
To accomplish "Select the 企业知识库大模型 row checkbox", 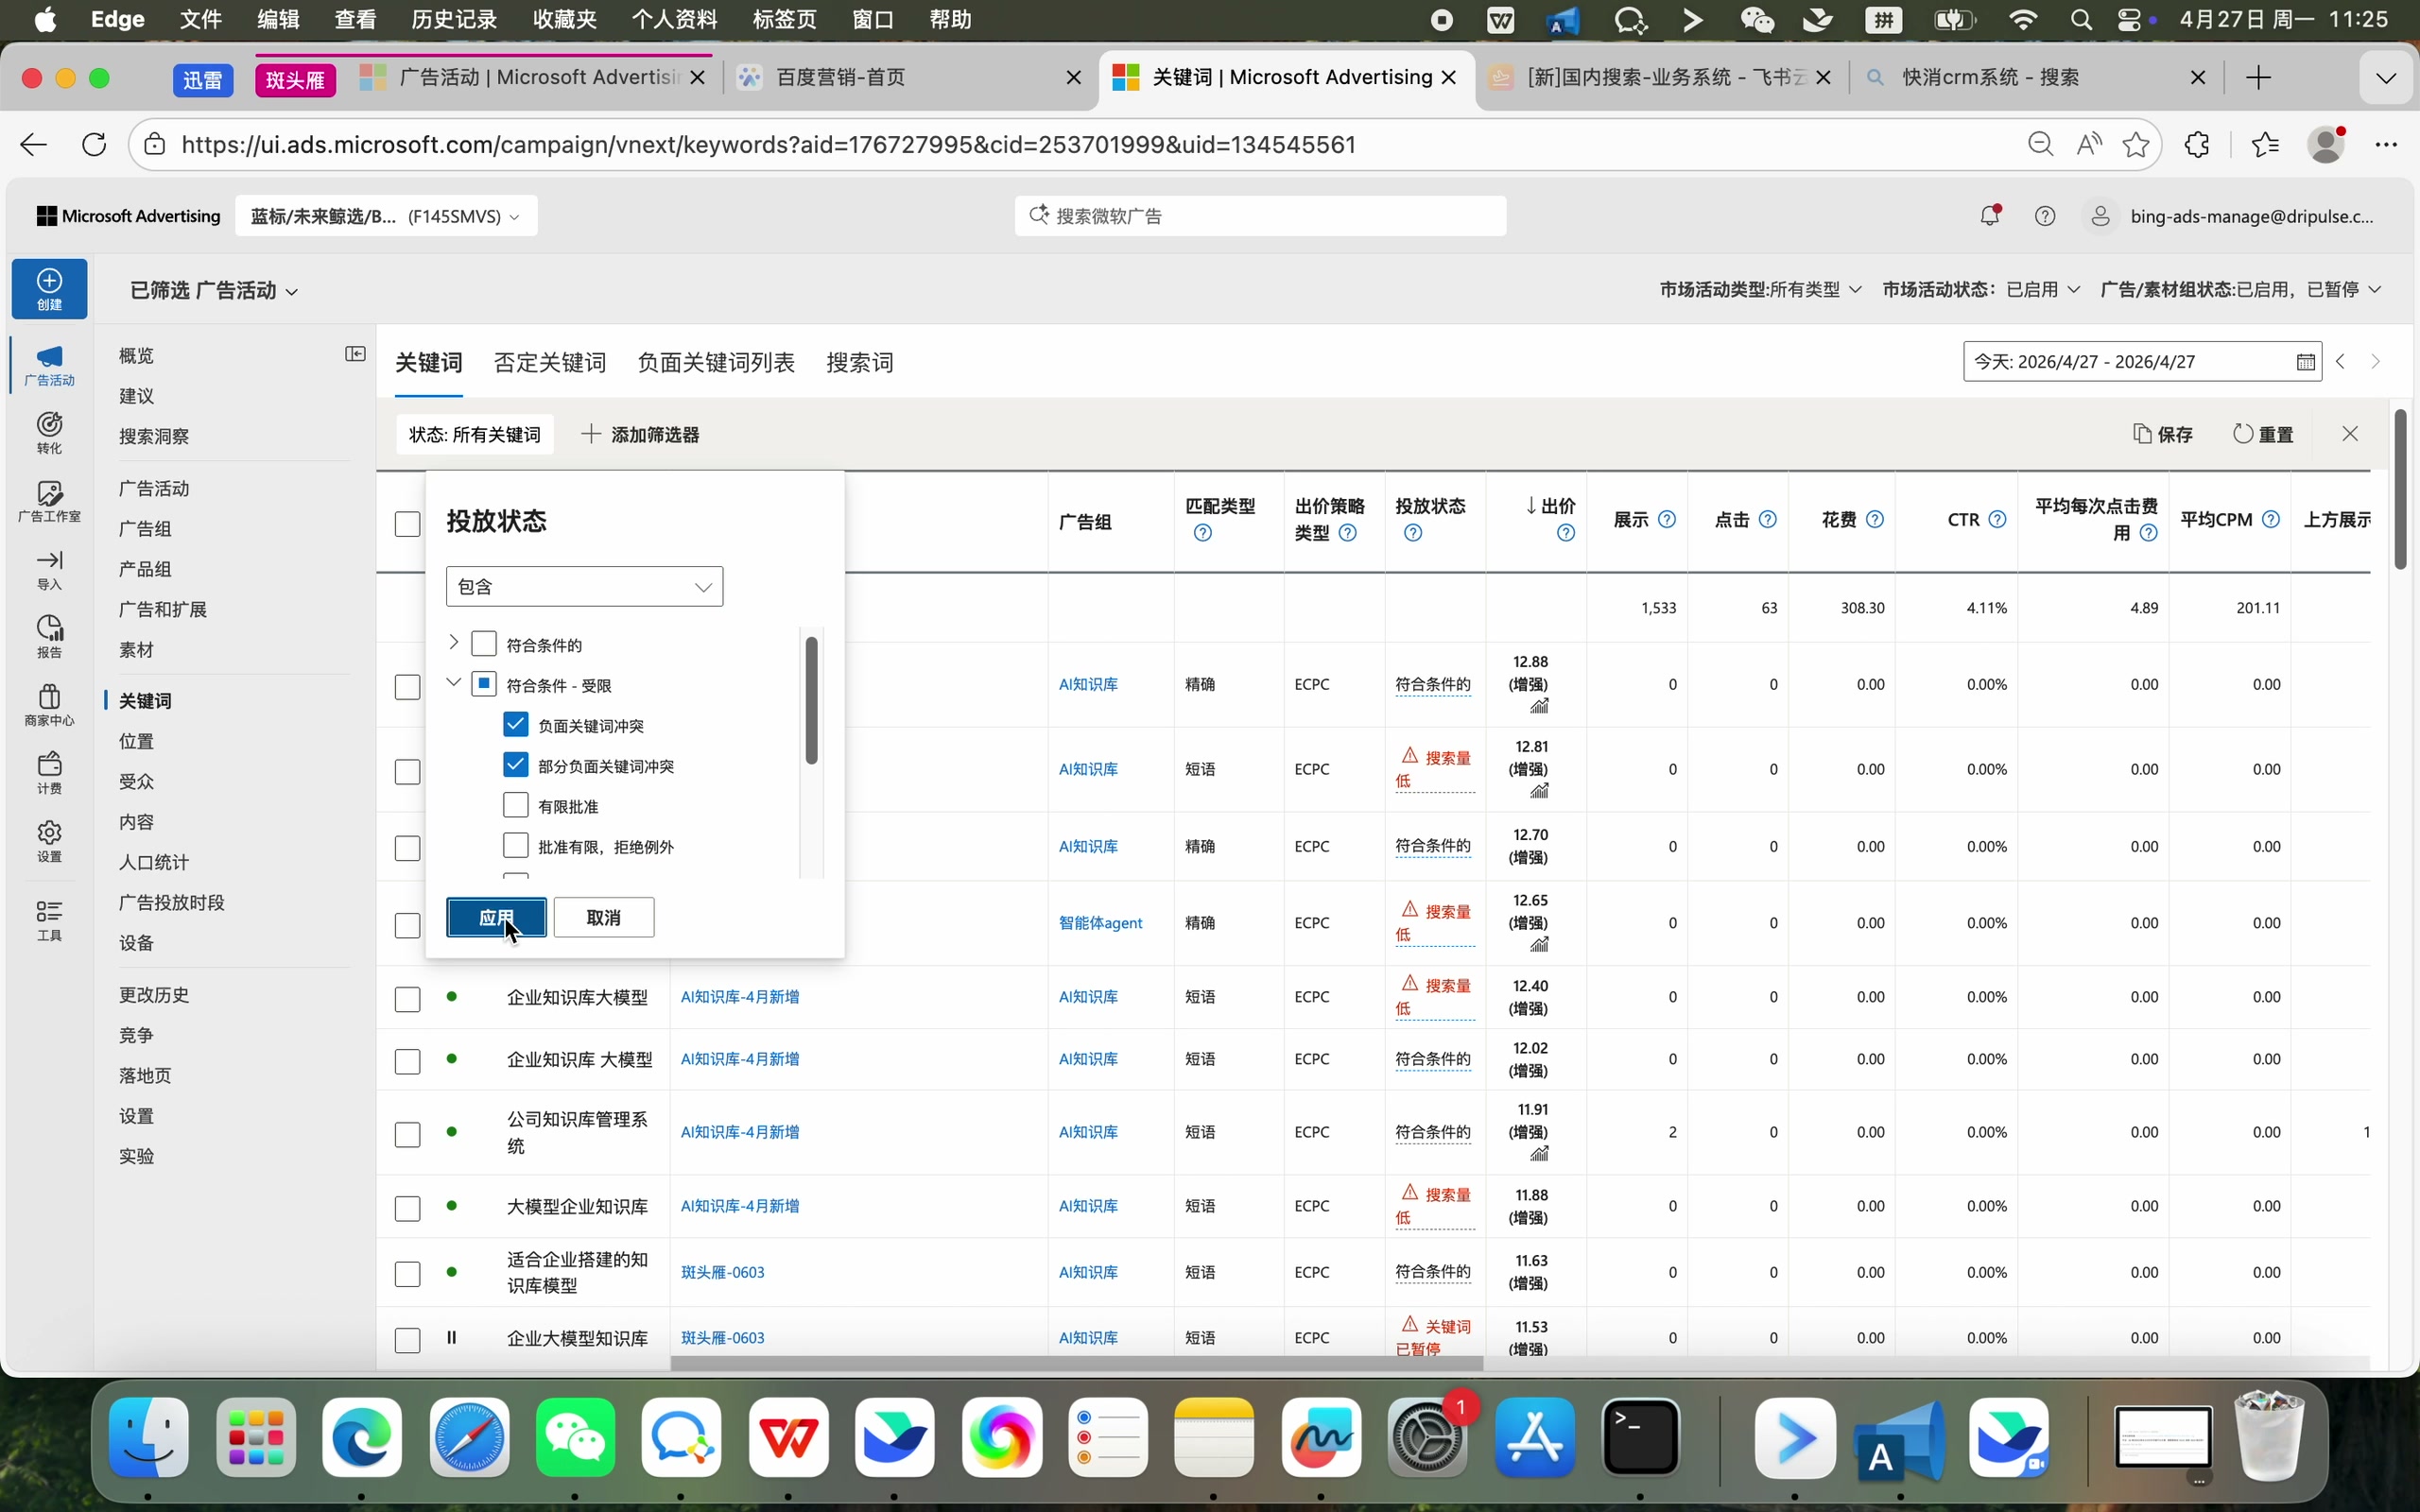I will 407,999.
